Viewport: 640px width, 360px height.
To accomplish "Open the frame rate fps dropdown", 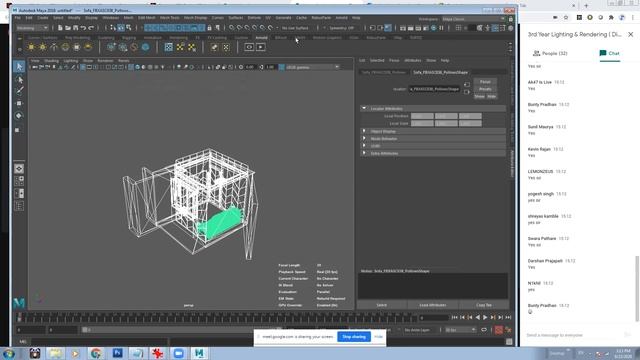I will 460,330.
